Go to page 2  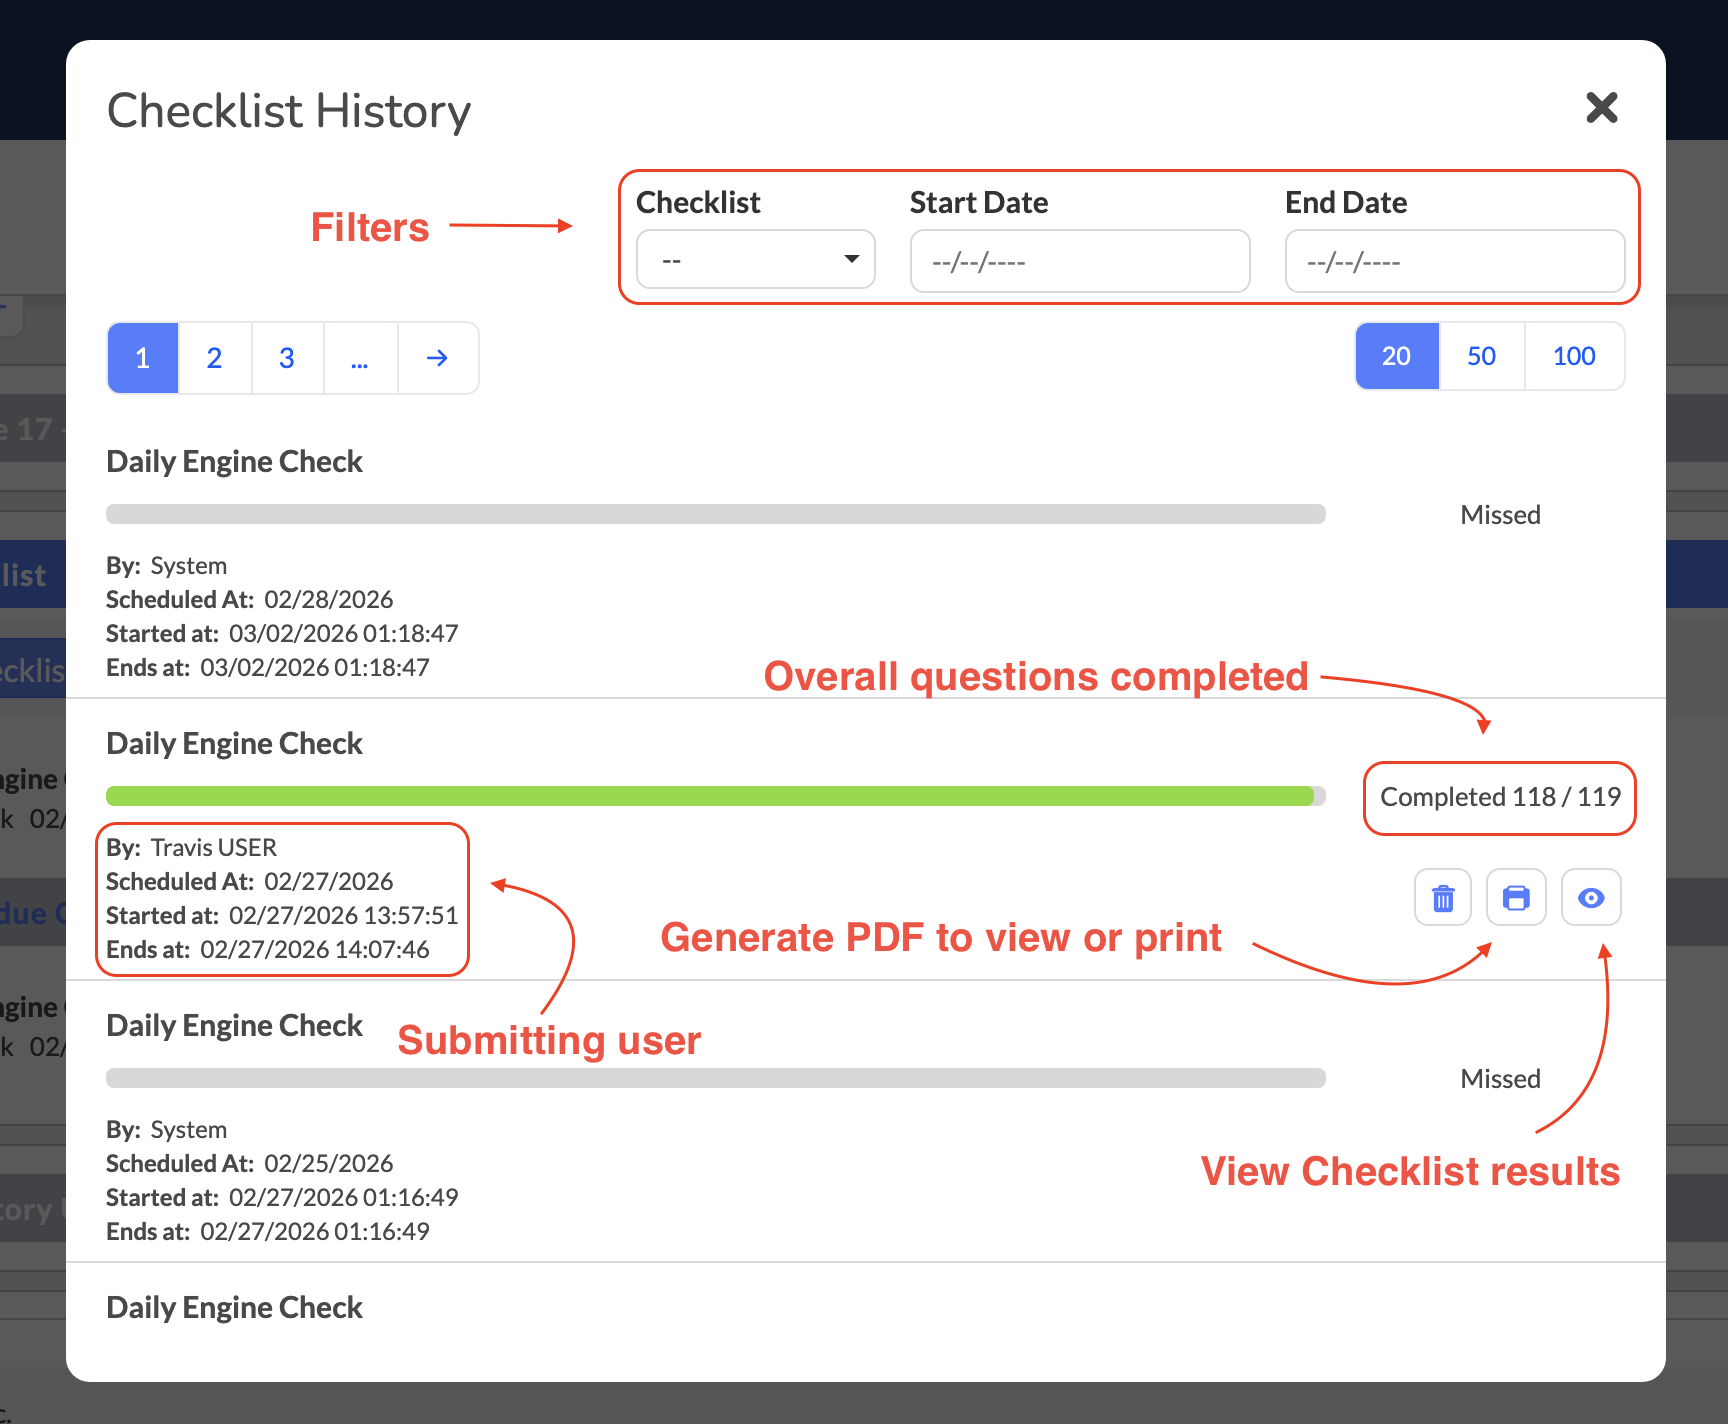coord(214,358)
